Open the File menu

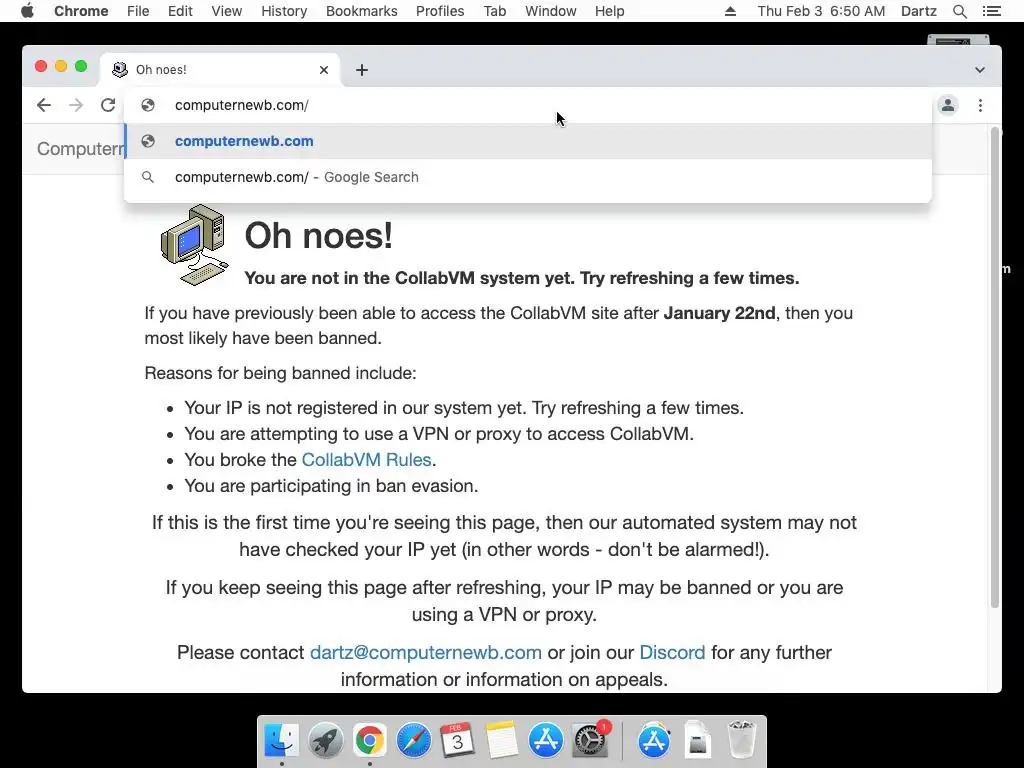pyautogui.click(x=138, y=11)
